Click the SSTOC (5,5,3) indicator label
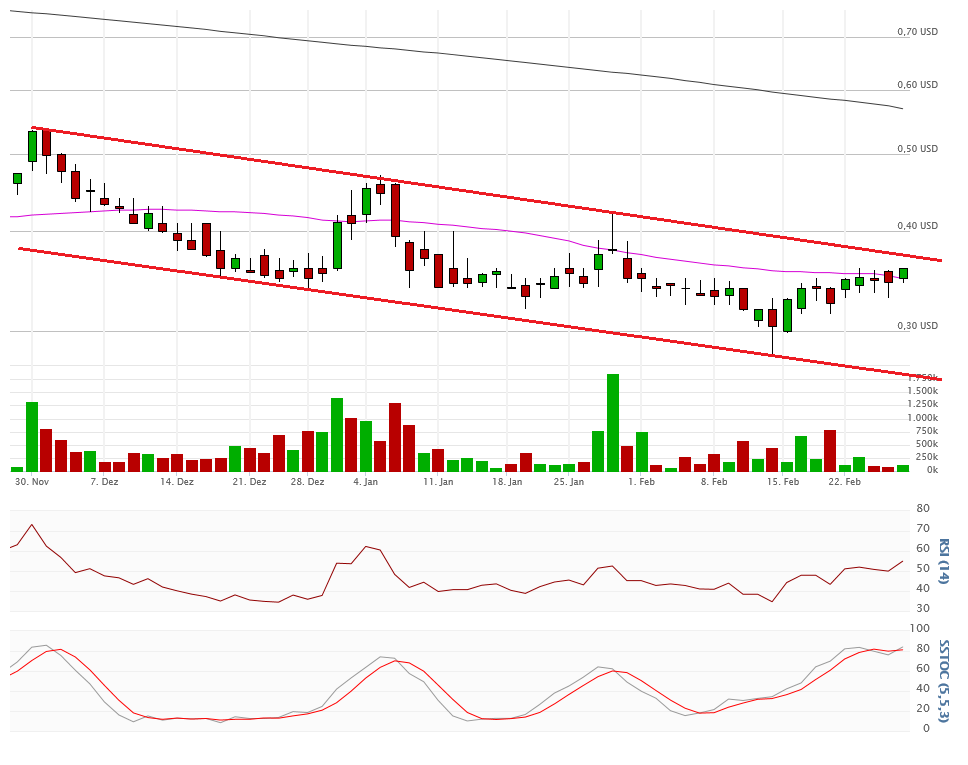Viewport: 968px width, 765px height. click(943, 679)
